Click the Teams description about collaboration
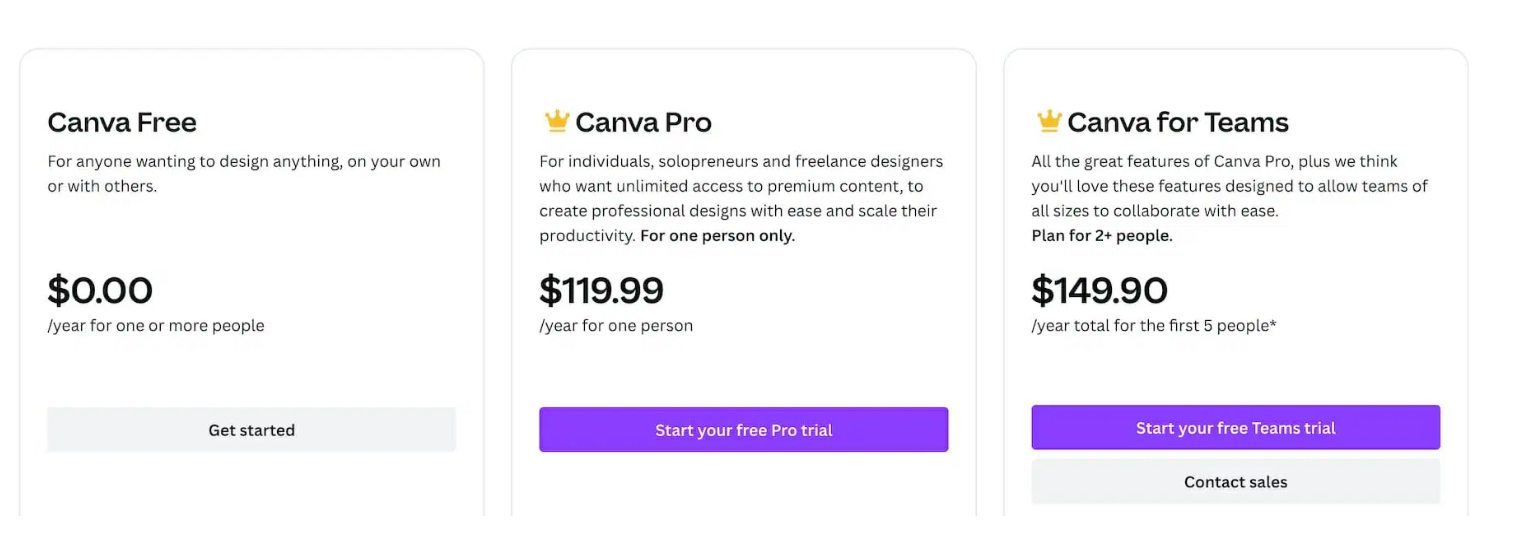The height and width of the screenshot is (560, 1536). pos(1229,186)
